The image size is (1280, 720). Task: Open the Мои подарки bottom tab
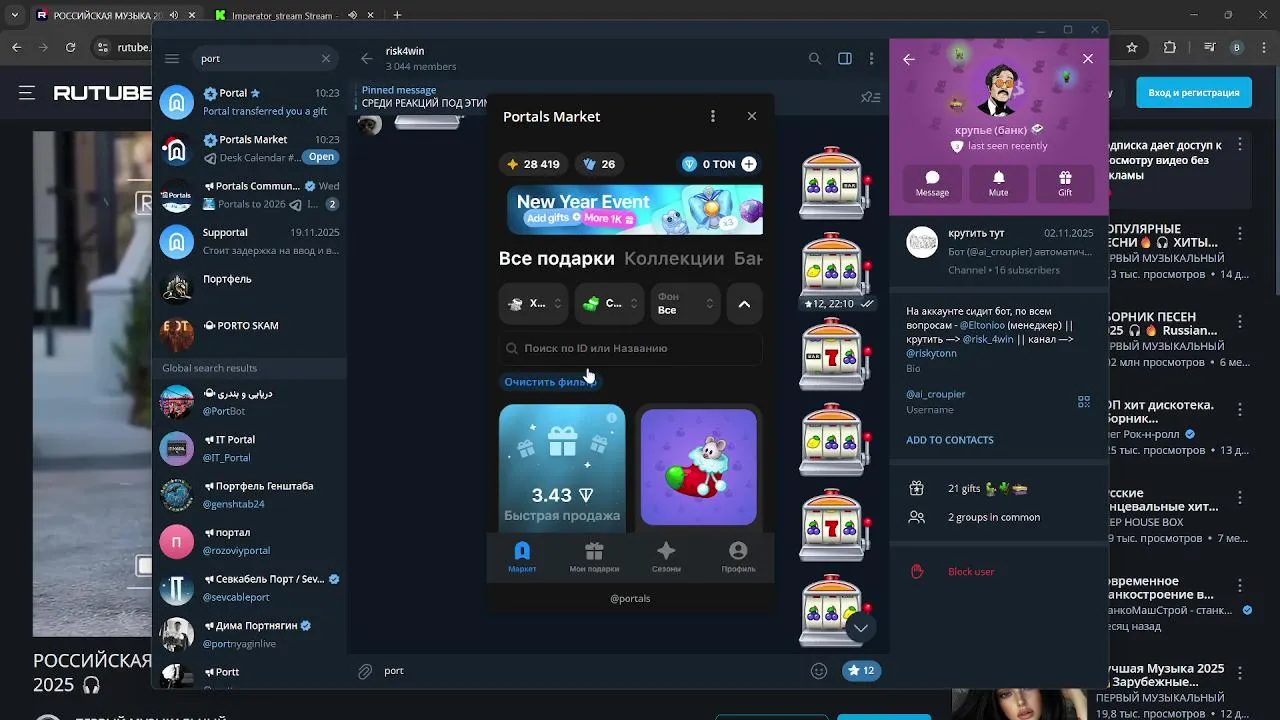coord(594,557)
